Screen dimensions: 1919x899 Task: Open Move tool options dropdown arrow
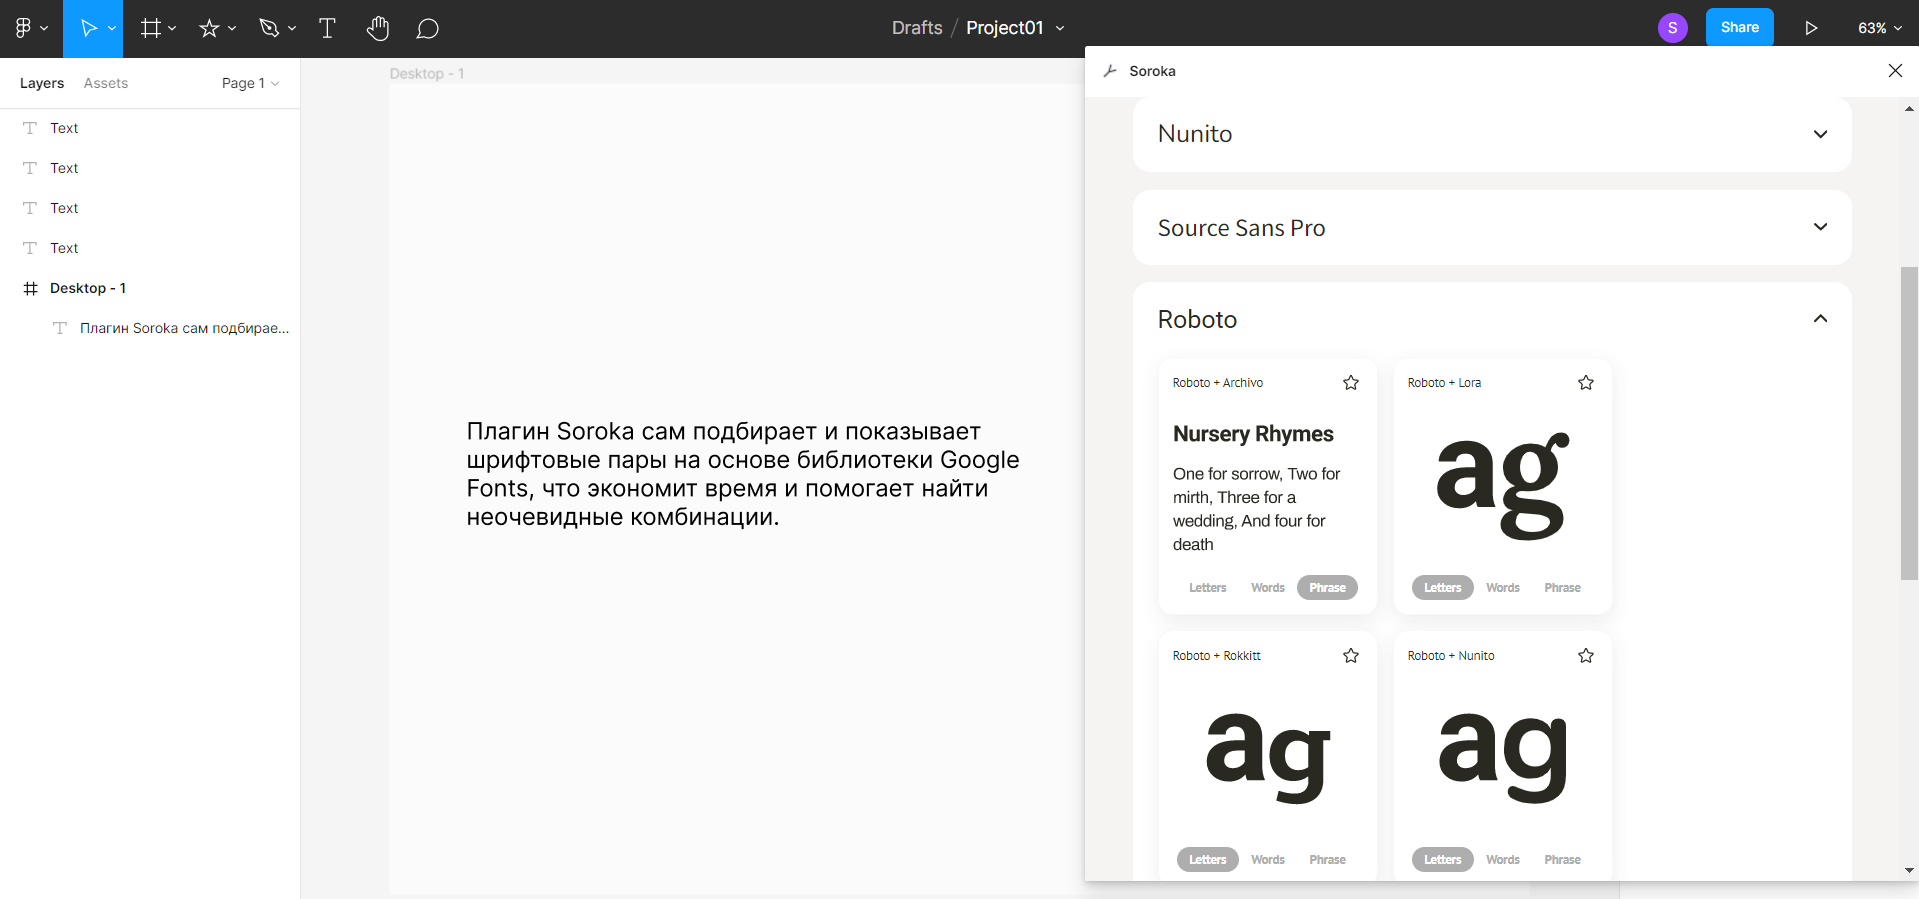point(112,28)
